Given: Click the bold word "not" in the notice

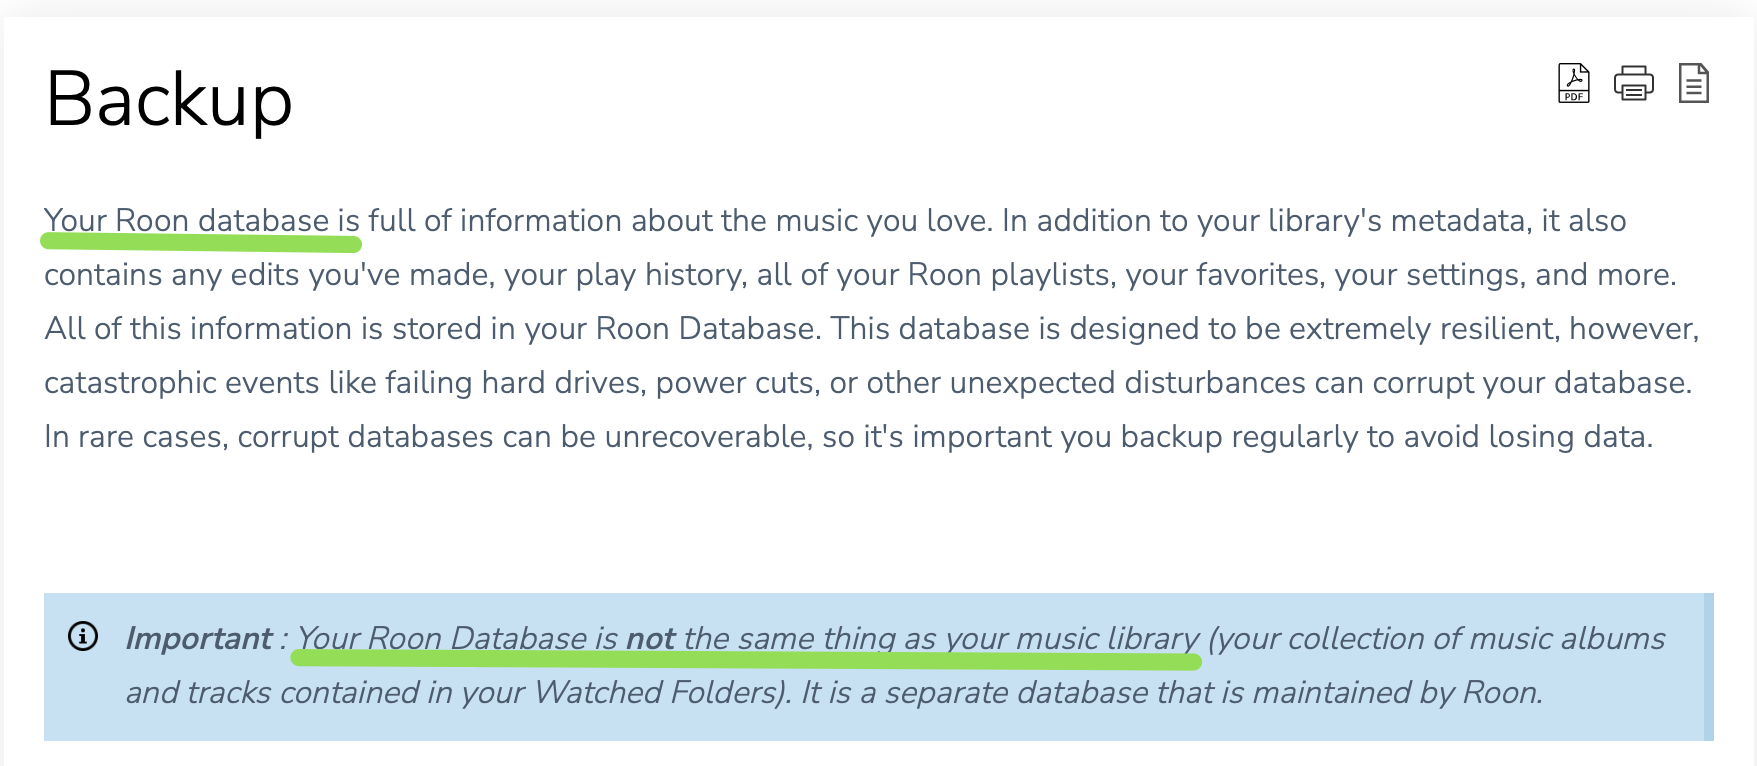Looking at the screenshot, I should [x=650, y=638].
